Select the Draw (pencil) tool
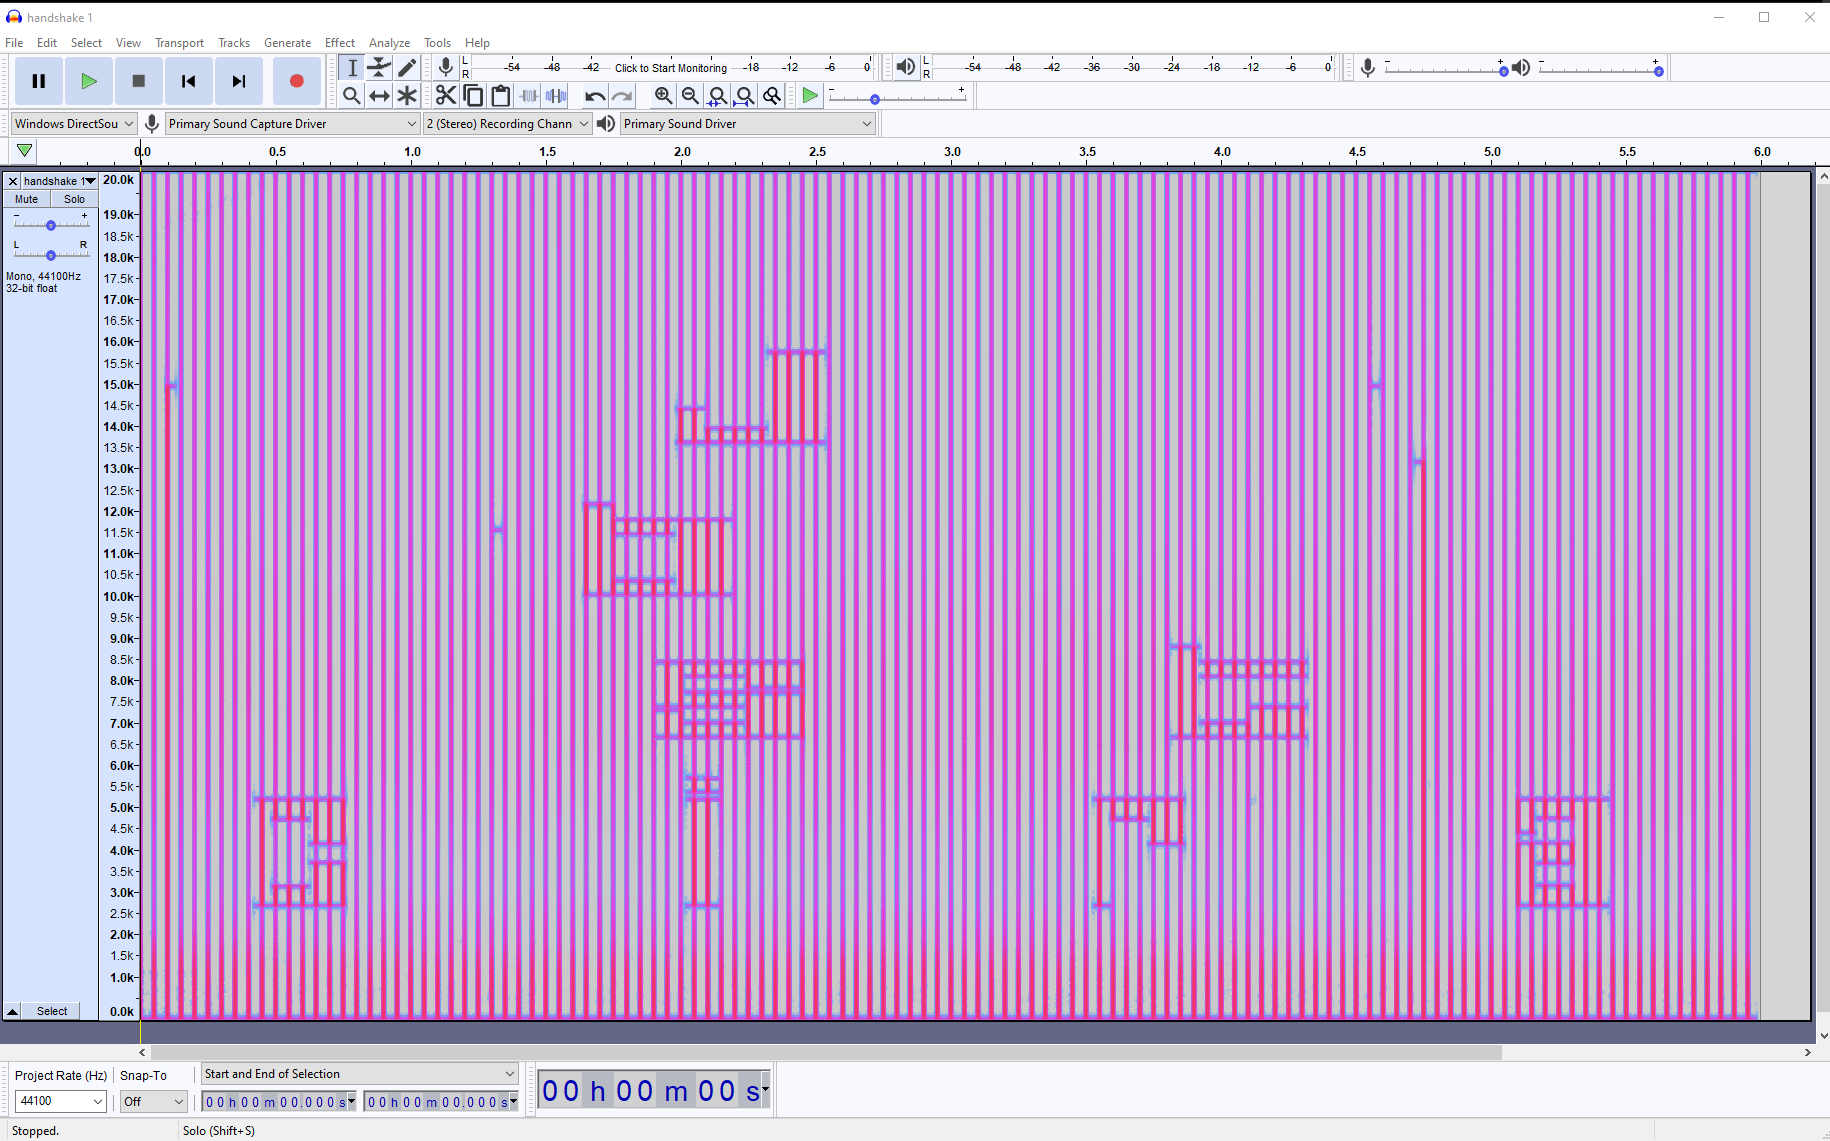This screenshot has width=1830, height=1141. (407, 67)
